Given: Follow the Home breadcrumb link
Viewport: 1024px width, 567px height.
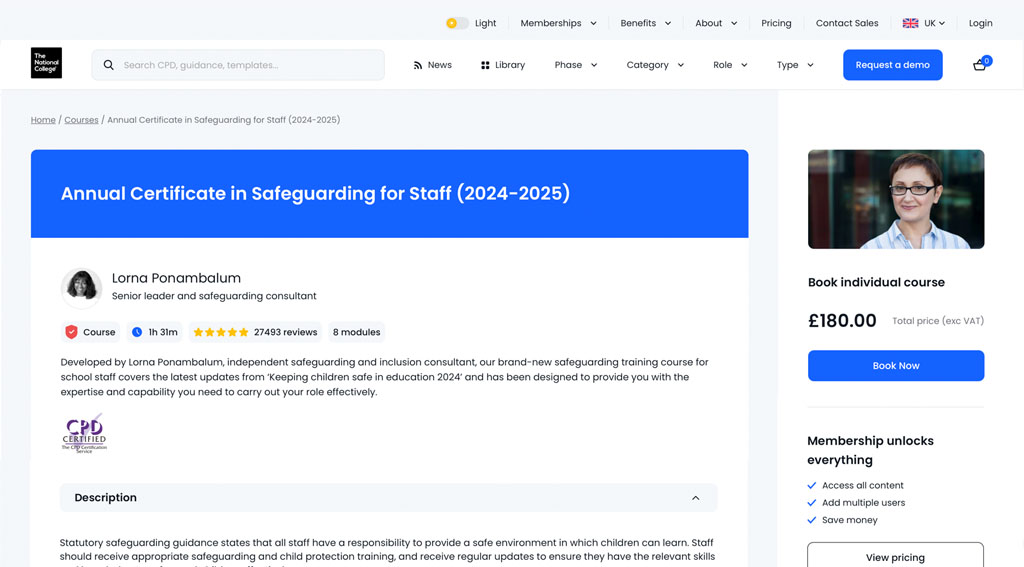Looking at the screenshot, I should [43, 120].
